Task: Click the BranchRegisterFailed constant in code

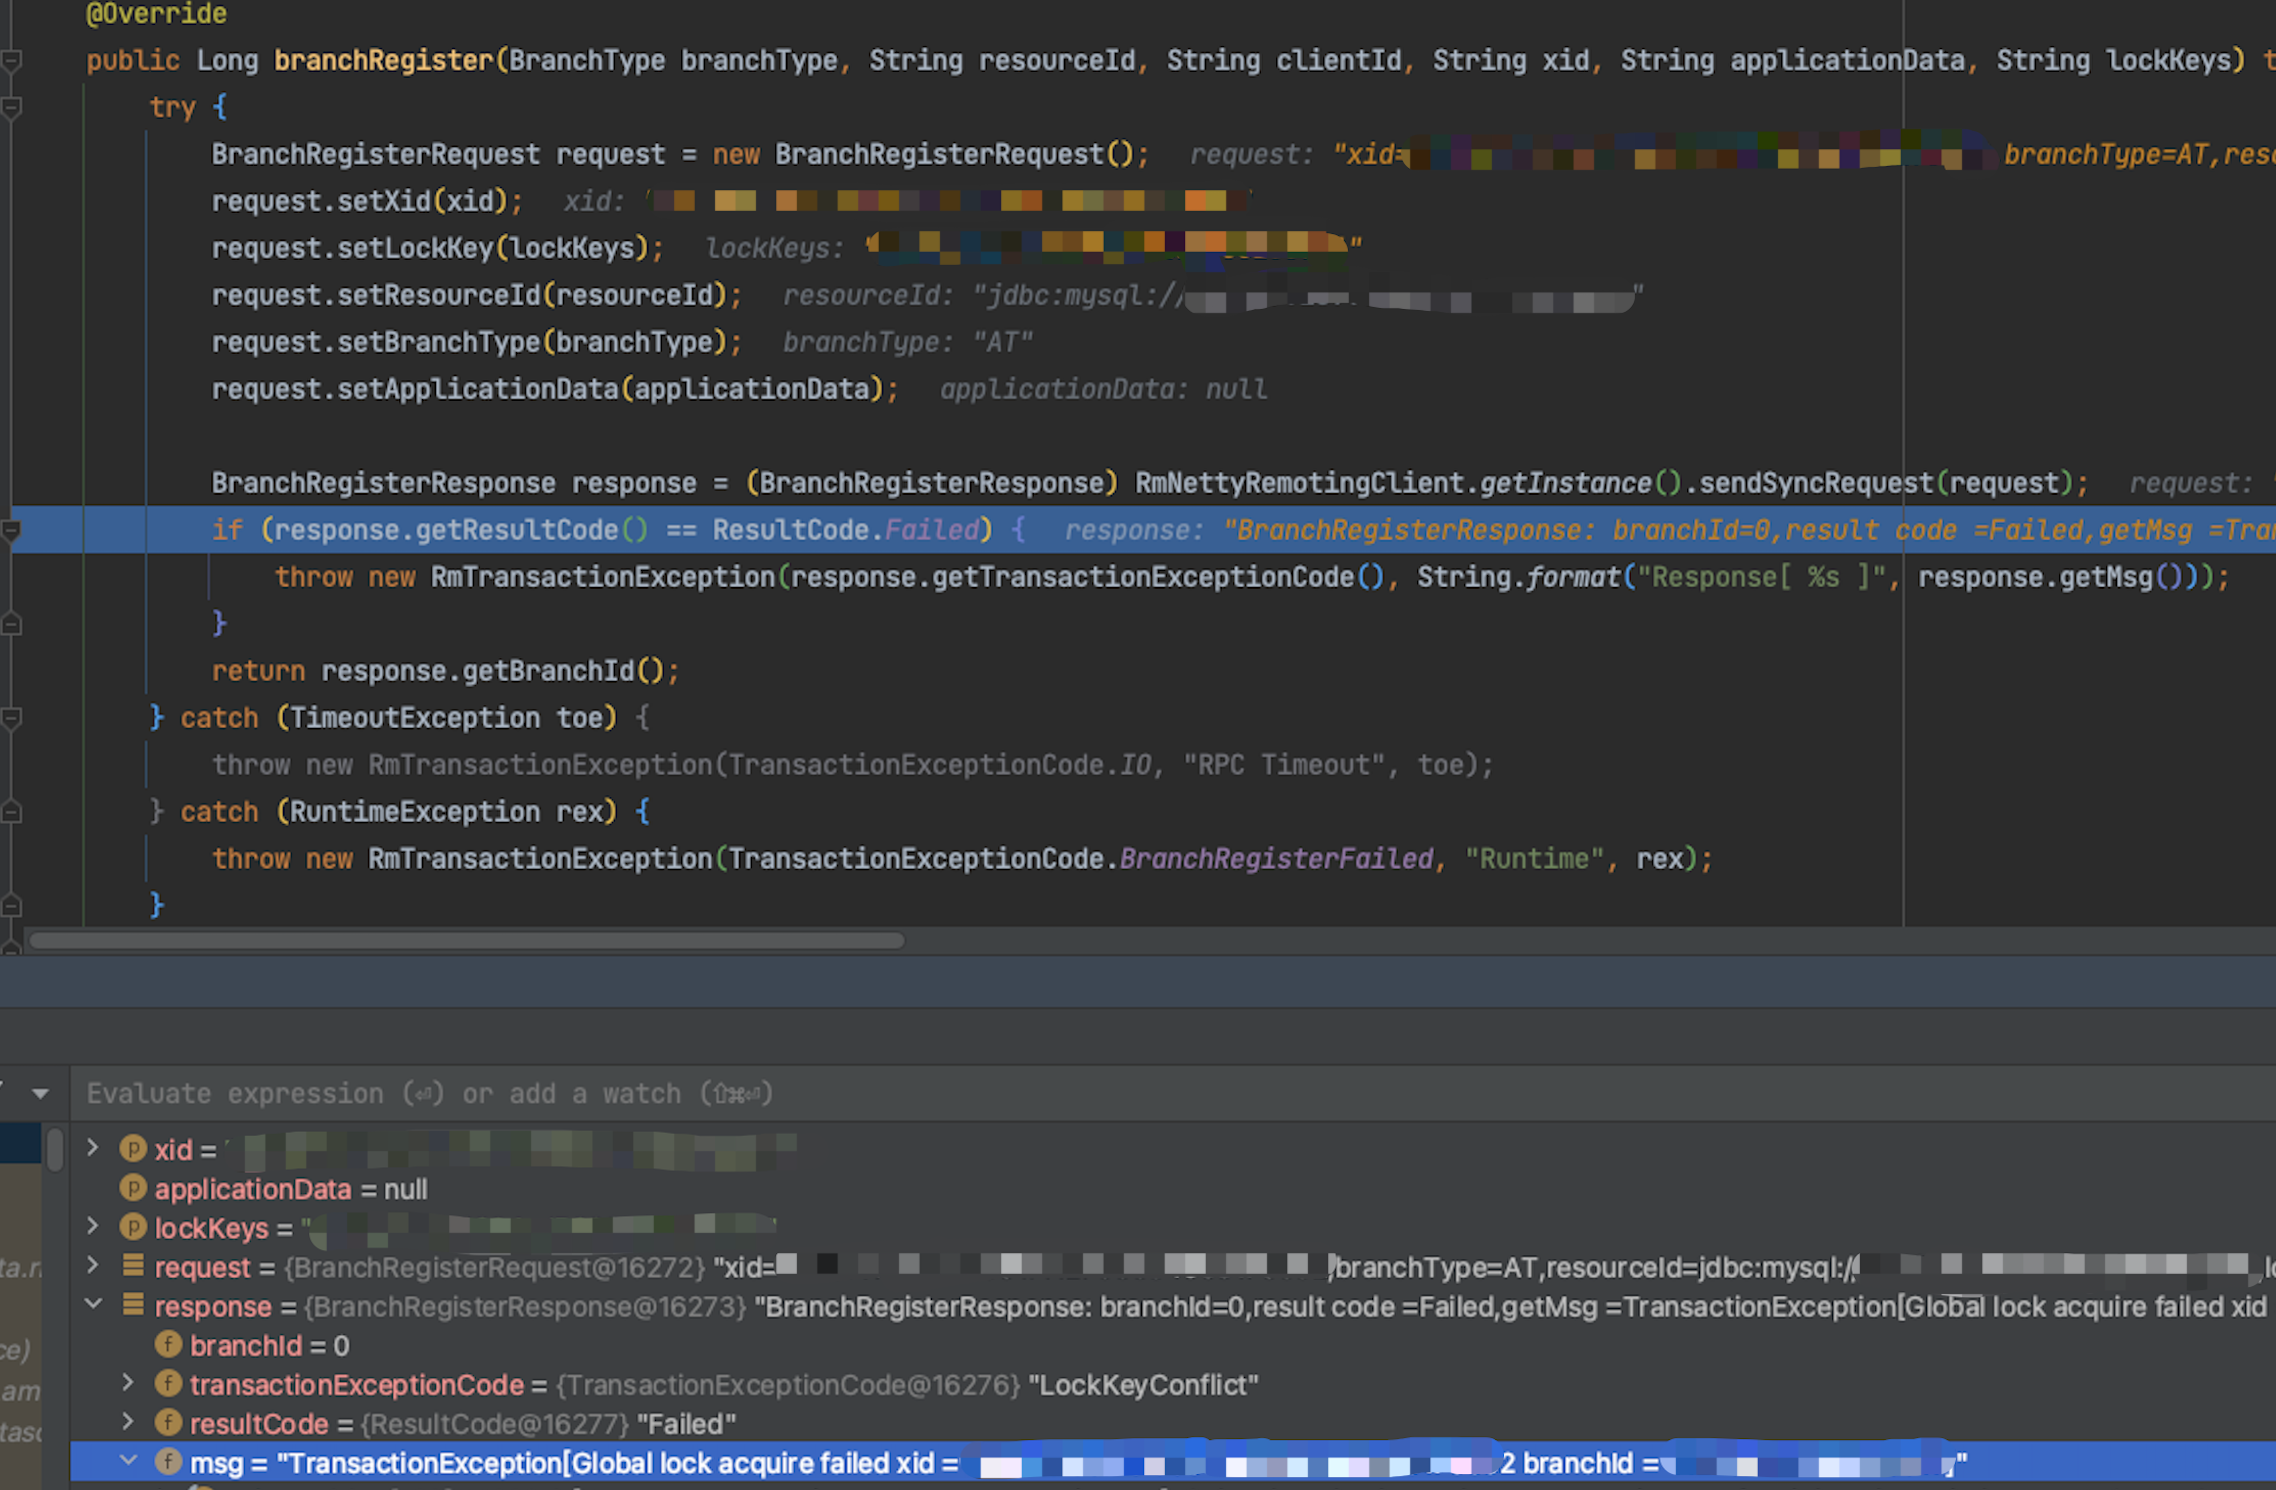Action: (1275, 860)
